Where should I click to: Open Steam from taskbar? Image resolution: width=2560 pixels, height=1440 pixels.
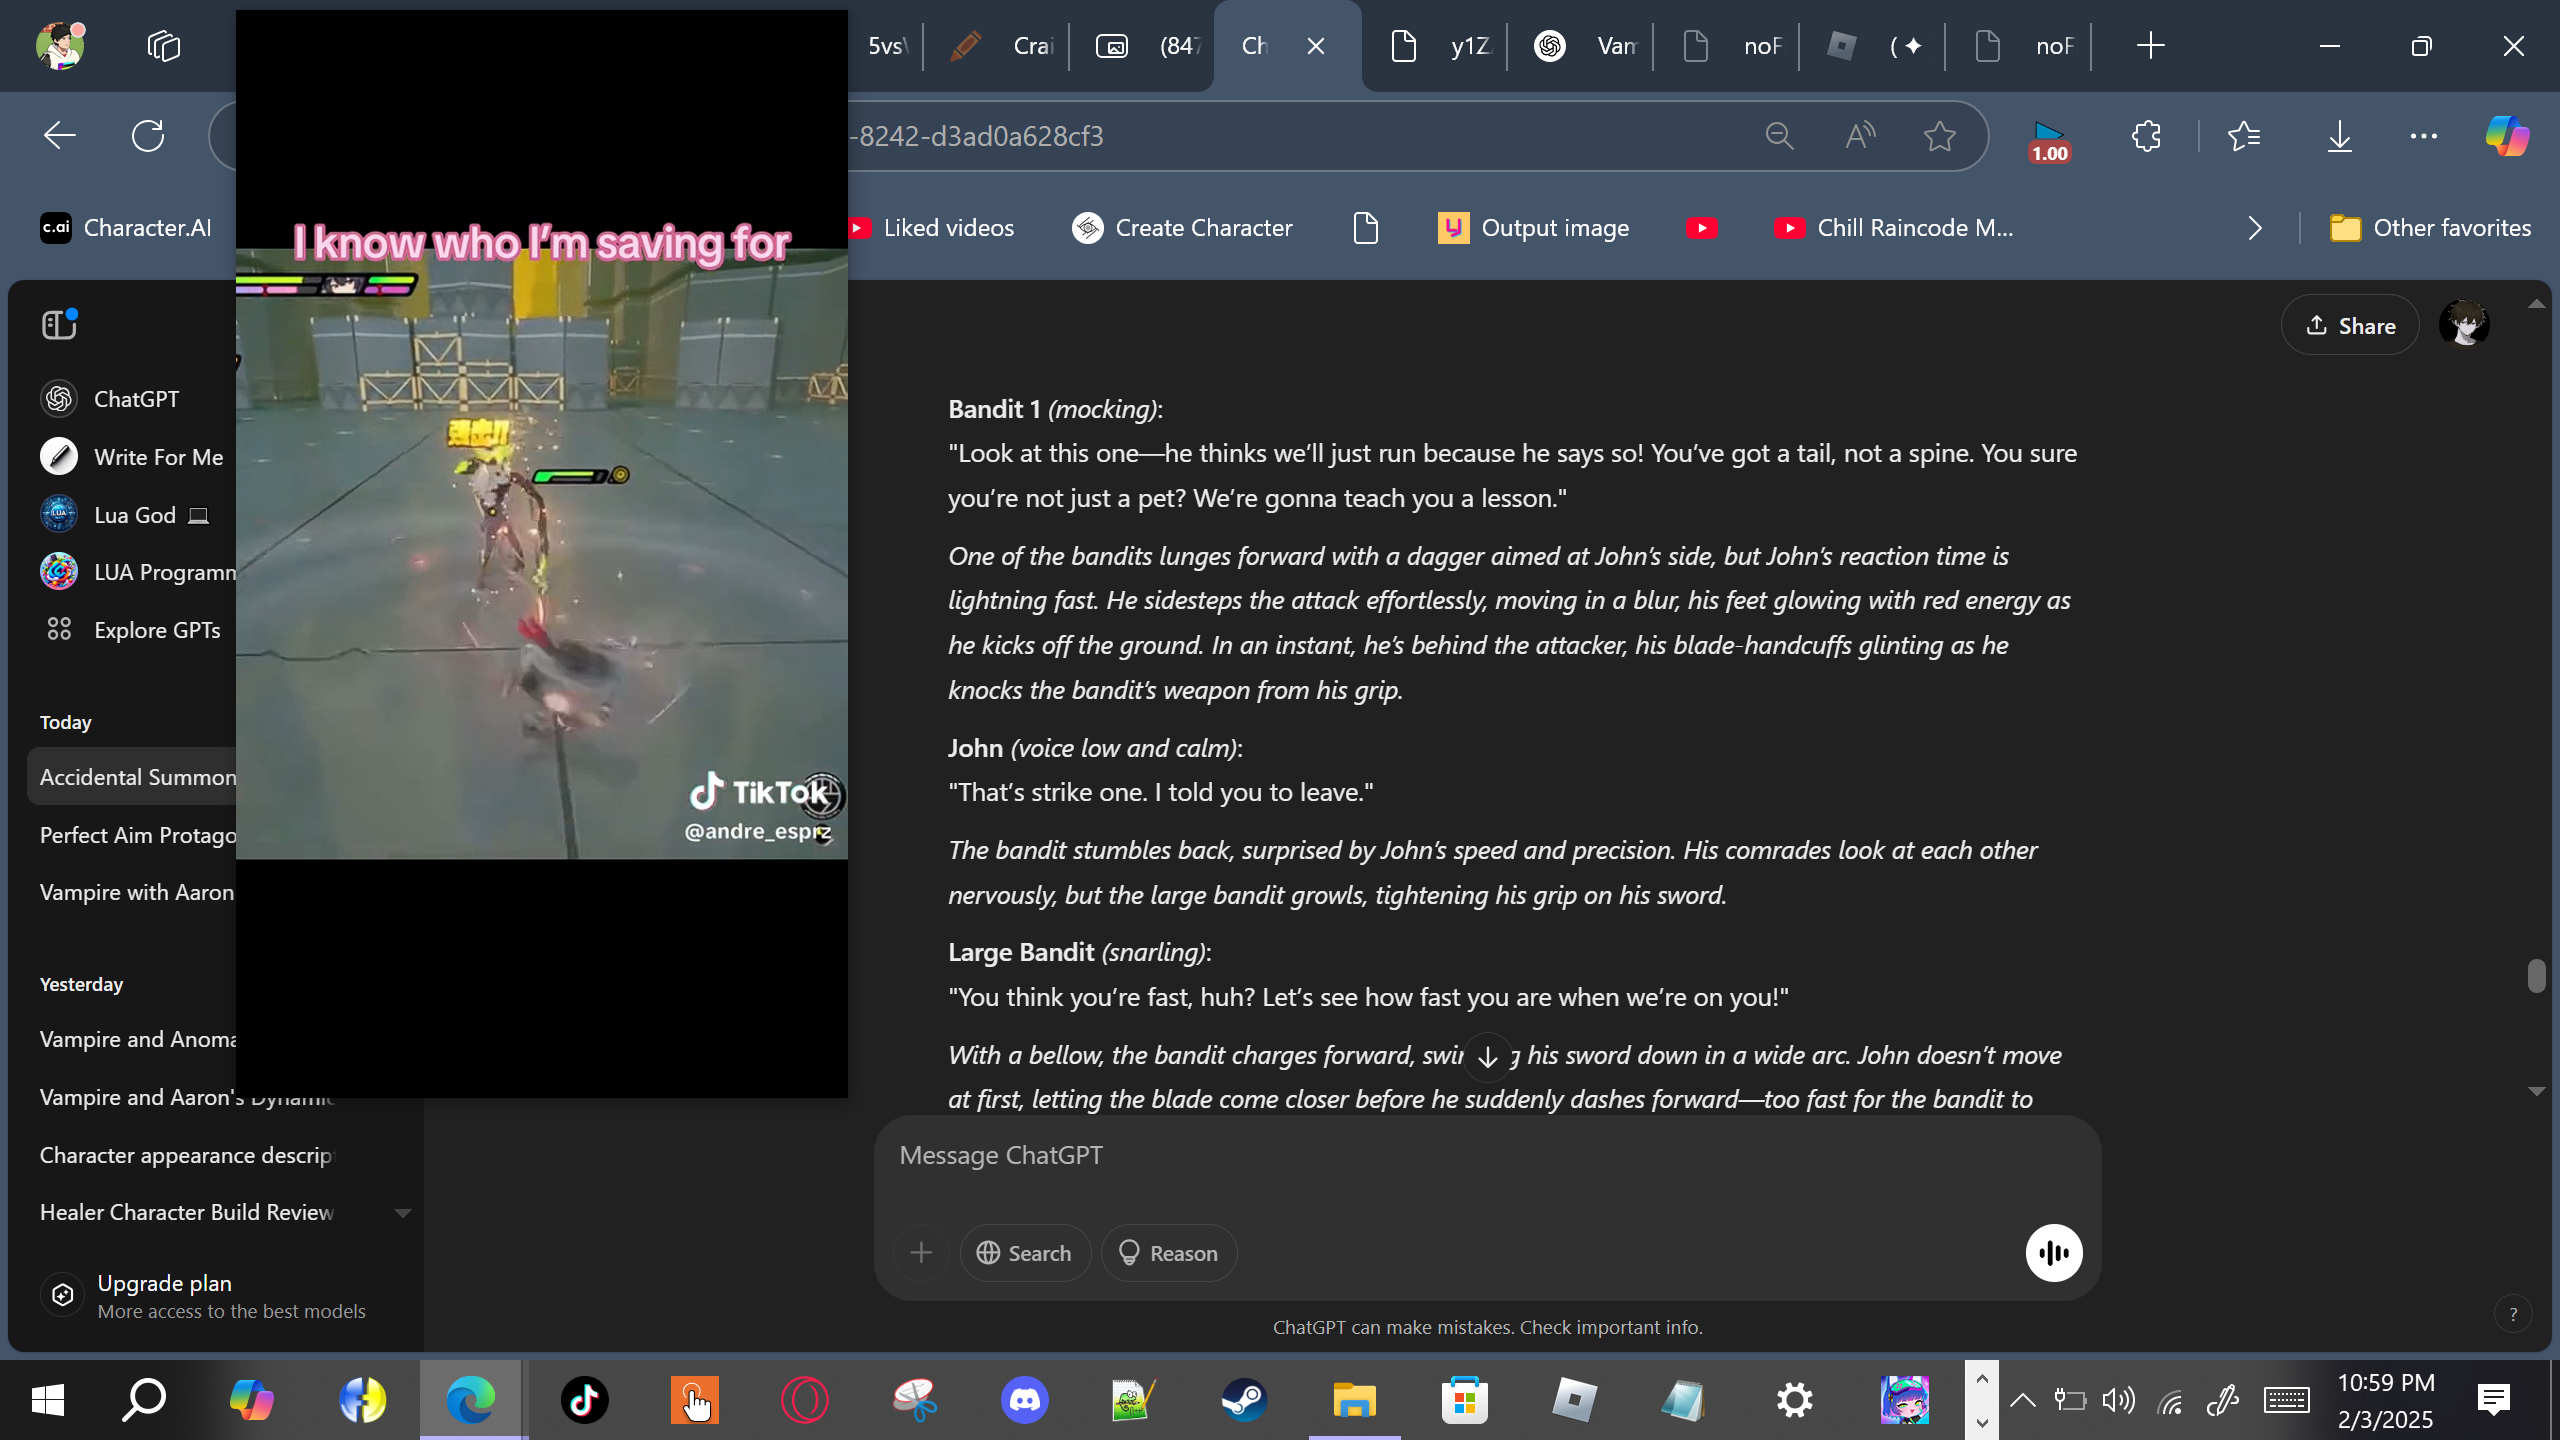coord(1244,1400)
